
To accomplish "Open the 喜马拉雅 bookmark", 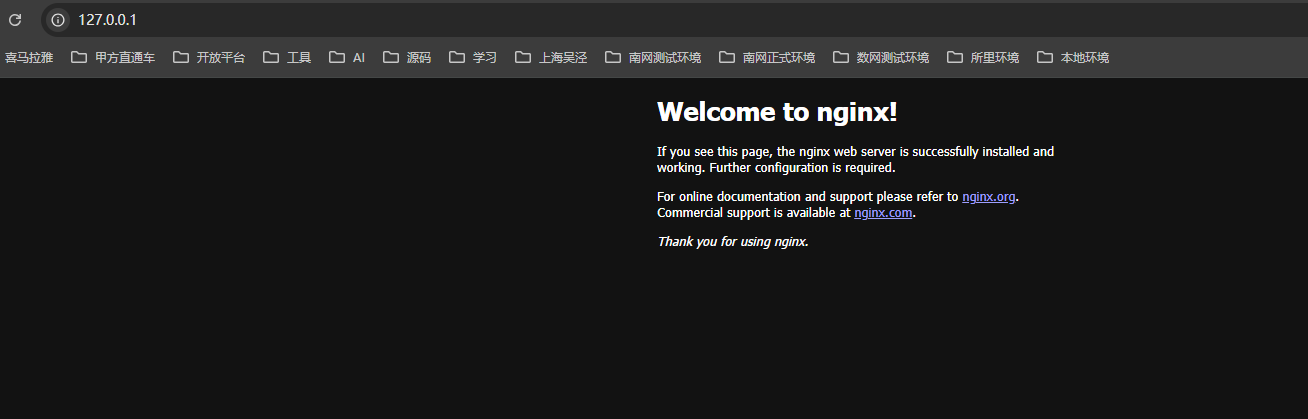I will coord(29,58).
